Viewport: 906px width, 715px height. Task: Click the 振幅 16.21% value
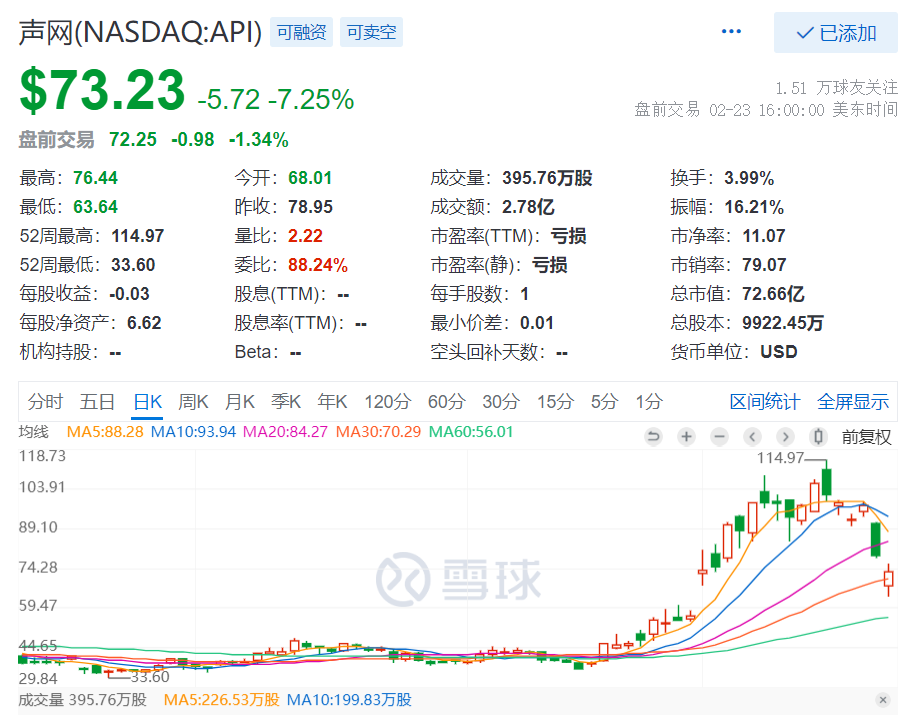pos(754,207)
